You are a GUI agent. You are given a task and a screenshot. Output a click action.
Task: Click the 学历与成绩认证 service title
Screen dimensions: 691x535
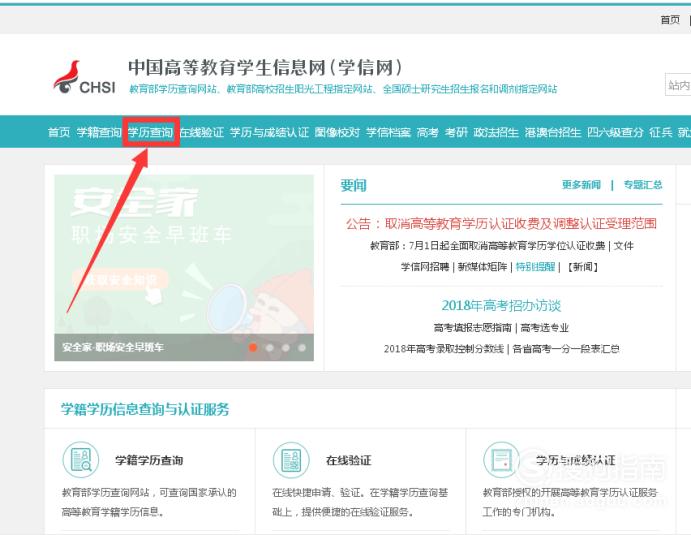[575, 460]
